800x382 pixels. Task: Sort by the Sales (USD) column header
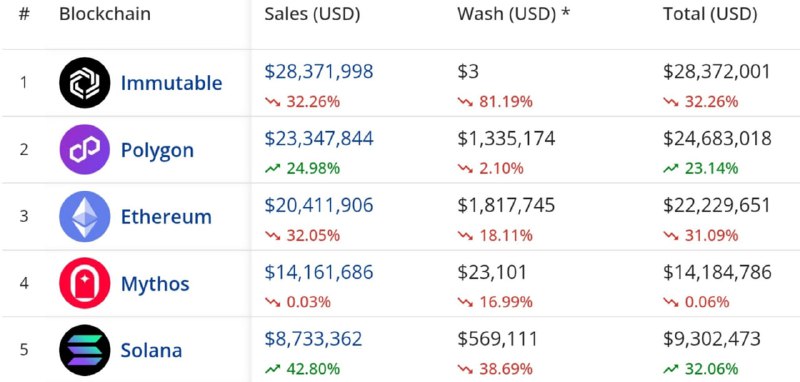(x=312, y=14)
